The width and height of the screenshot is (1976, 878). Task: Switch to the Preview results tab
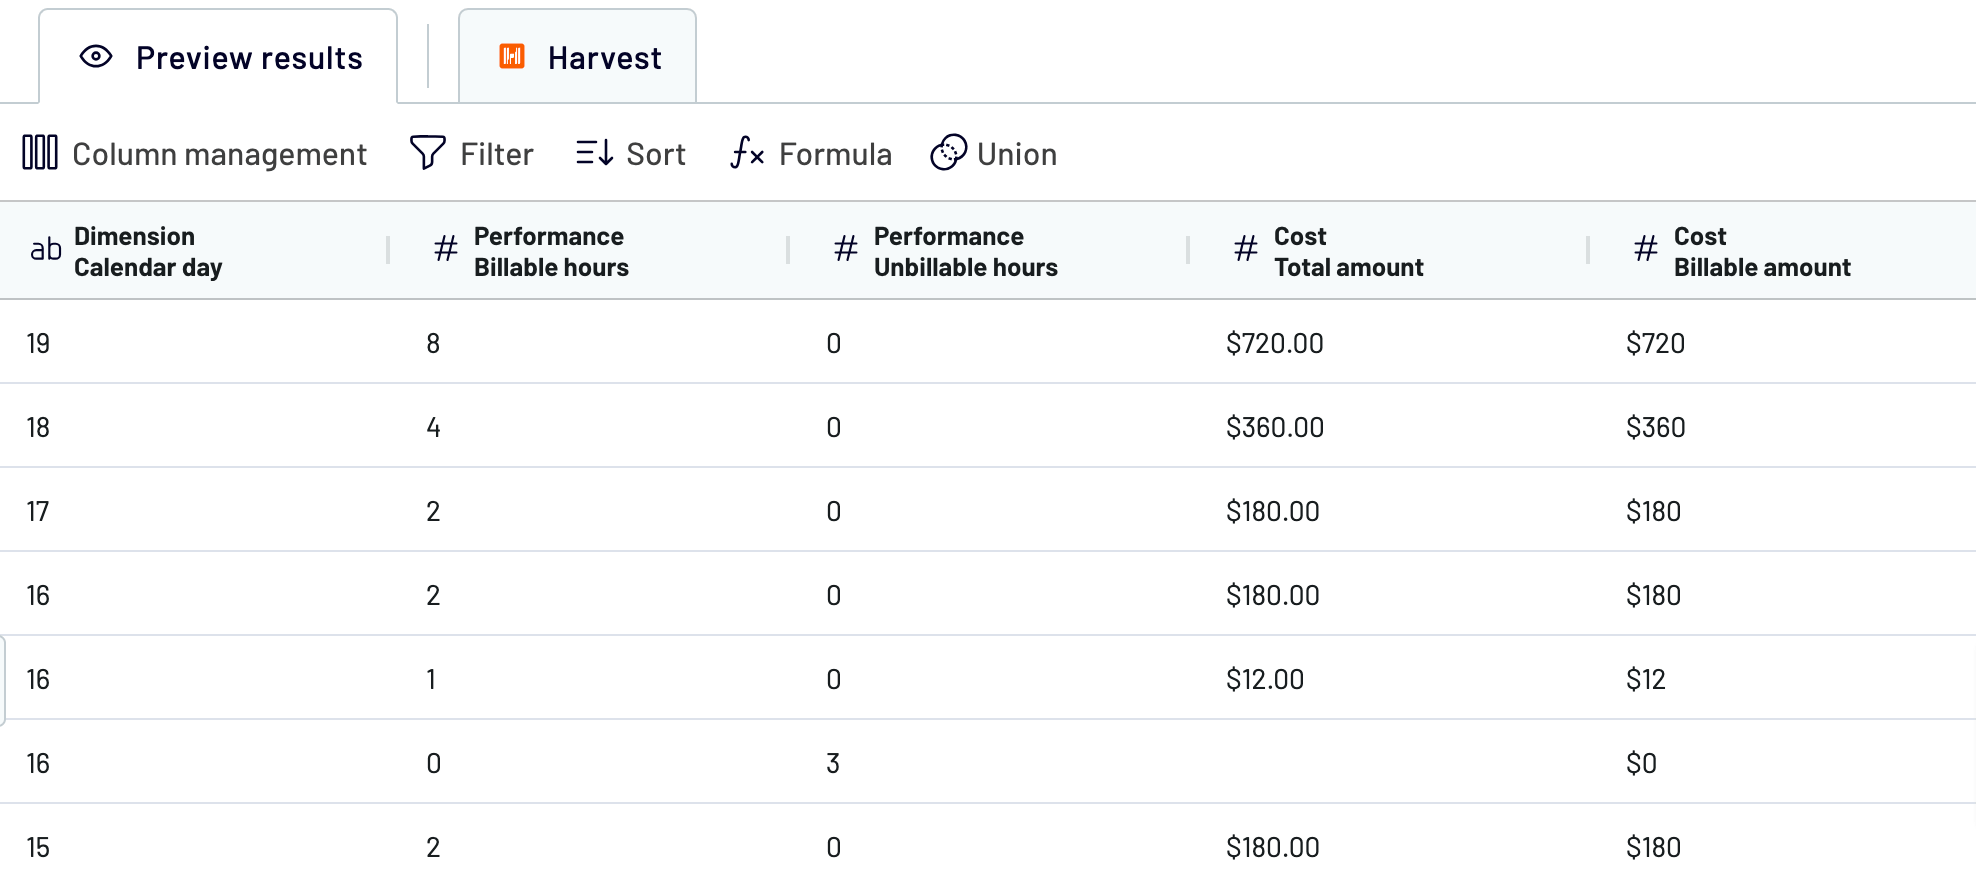click(218, 57)
